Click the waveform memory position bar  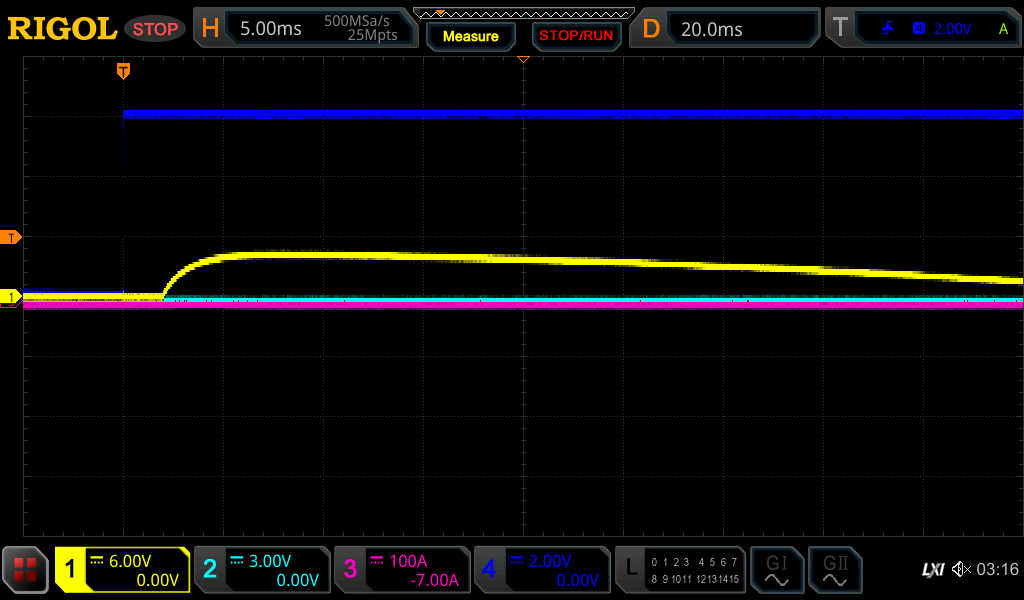(x=523, y=13)
